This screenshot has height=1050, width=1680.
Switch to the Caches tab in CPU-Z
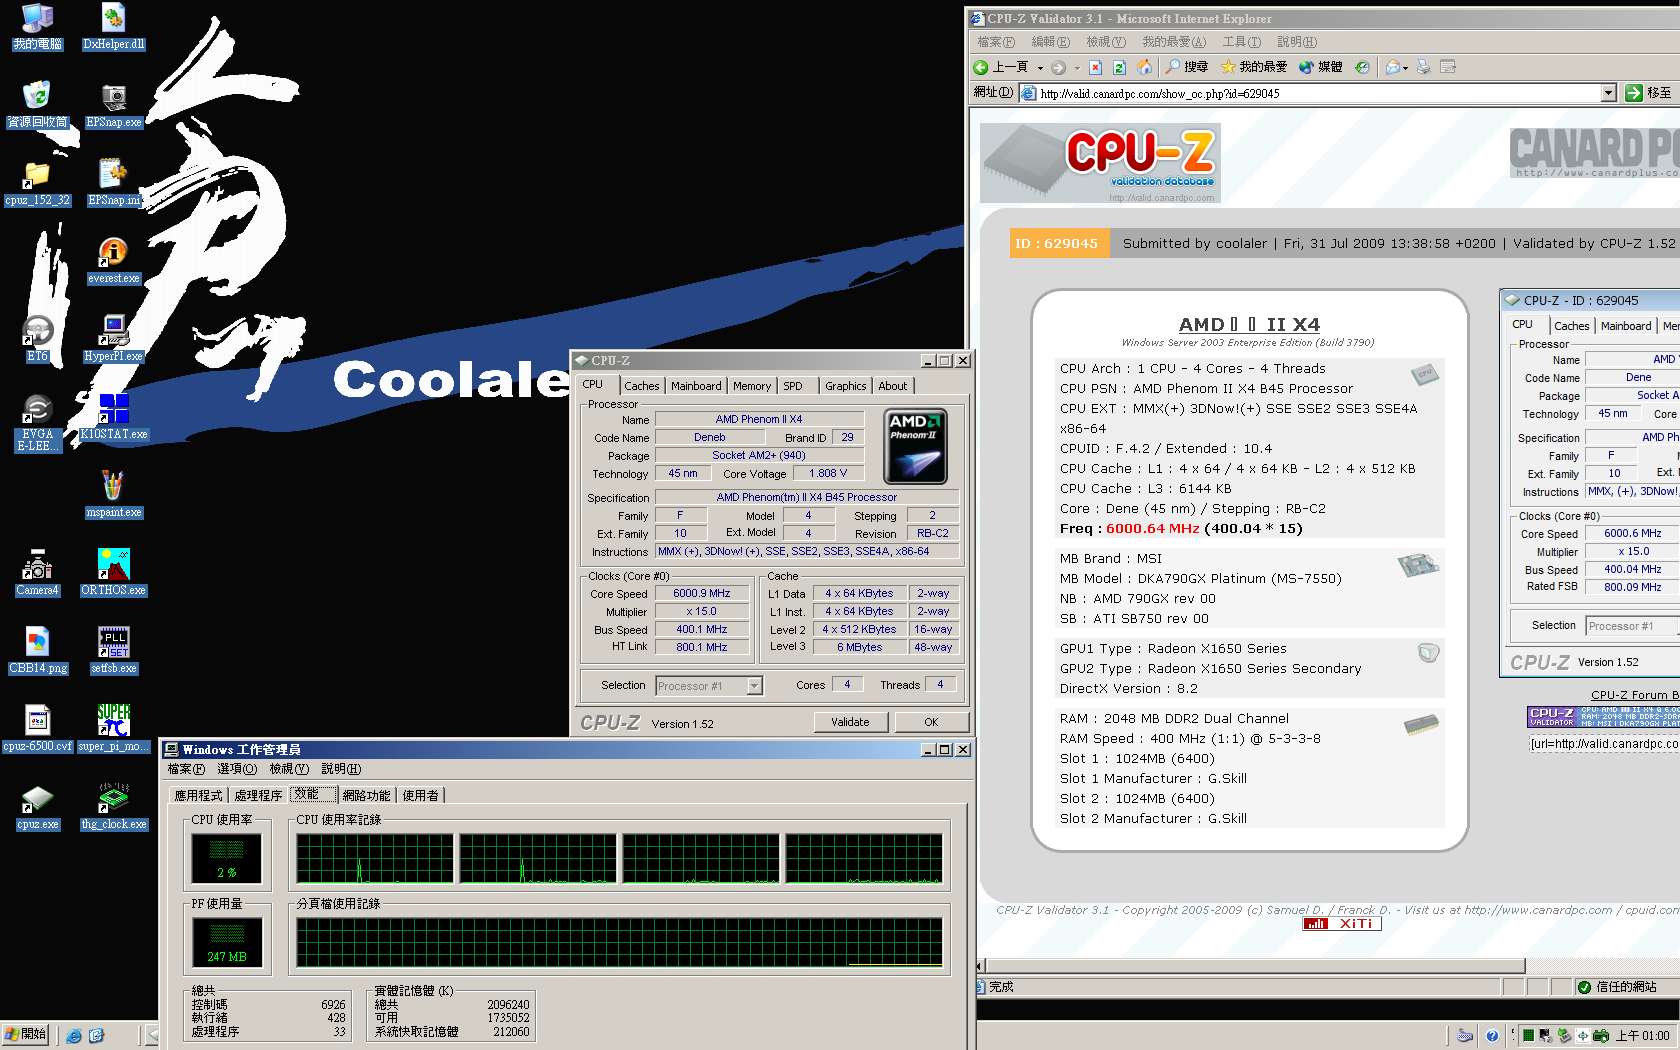641,386
